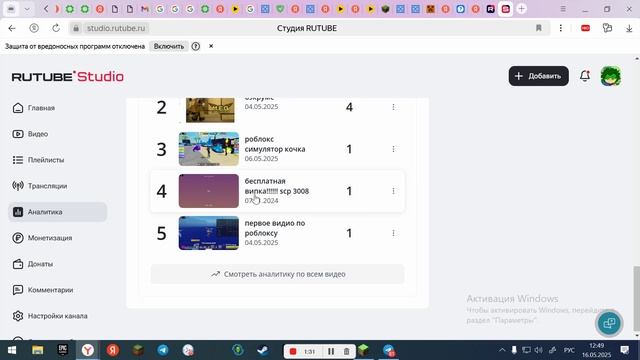640x360 pixels.
Task: Open Steam from taskbar
Action: pyautogui.click(x=263, y=350)
